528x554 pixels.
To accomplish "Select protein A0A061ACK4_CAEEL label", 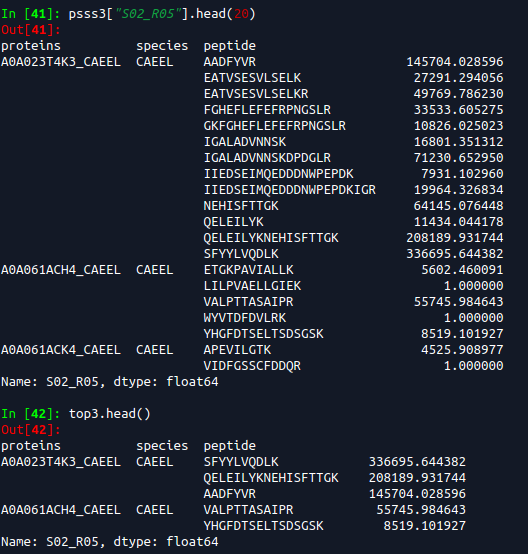I will click(61, 350).
